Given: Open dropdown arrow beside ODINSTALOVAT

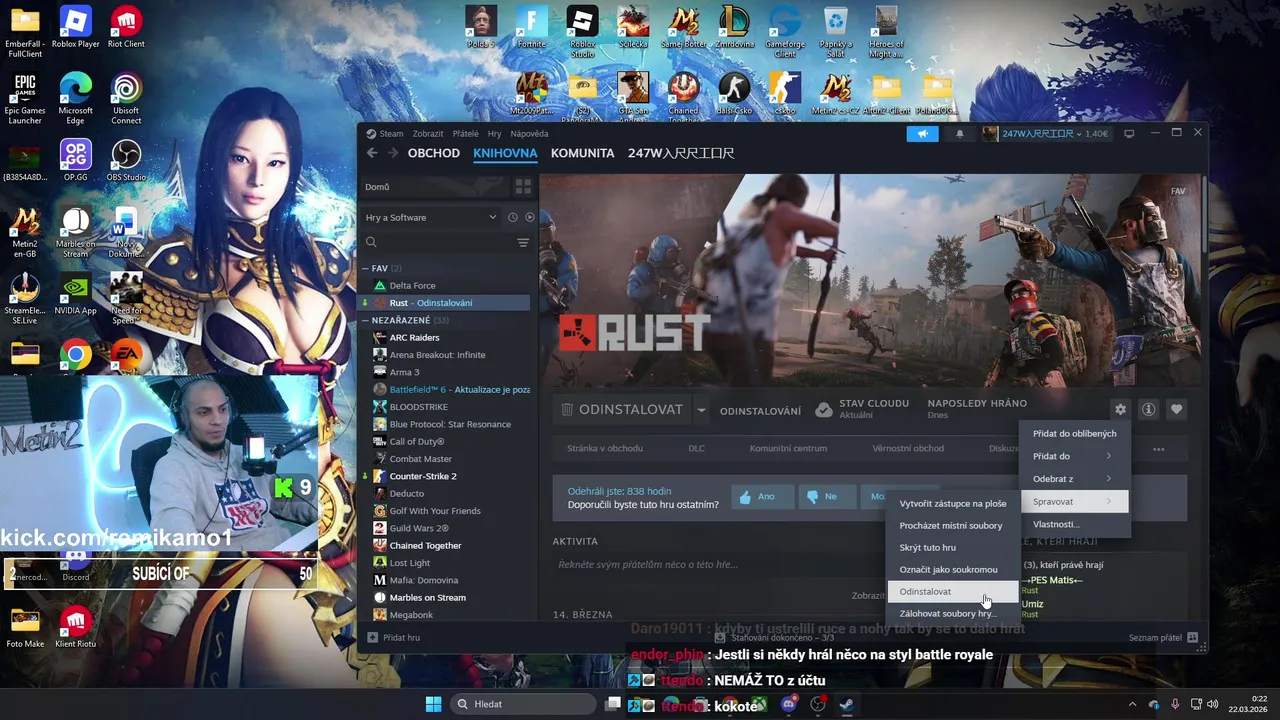Looking at the screenshot, I should 701,410.
